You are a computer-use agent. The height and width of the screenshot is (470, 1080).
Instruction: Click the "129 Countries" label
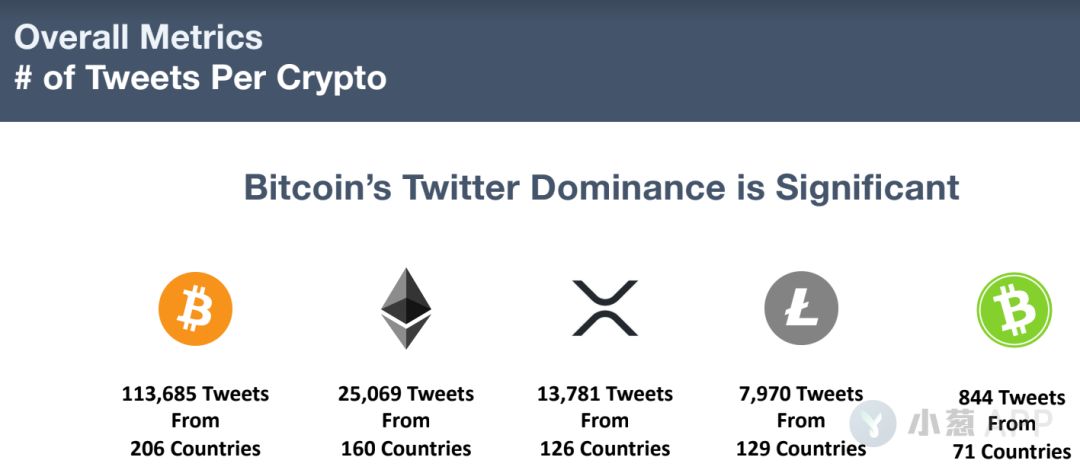[x=800, y=449]
